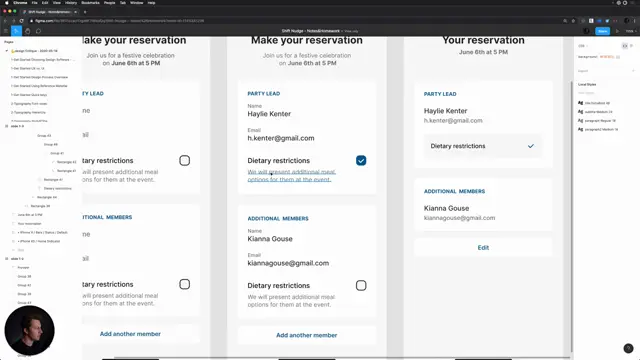Click the Edit link in reservation summary
The image size is (640, 360).
pos(483,248)
